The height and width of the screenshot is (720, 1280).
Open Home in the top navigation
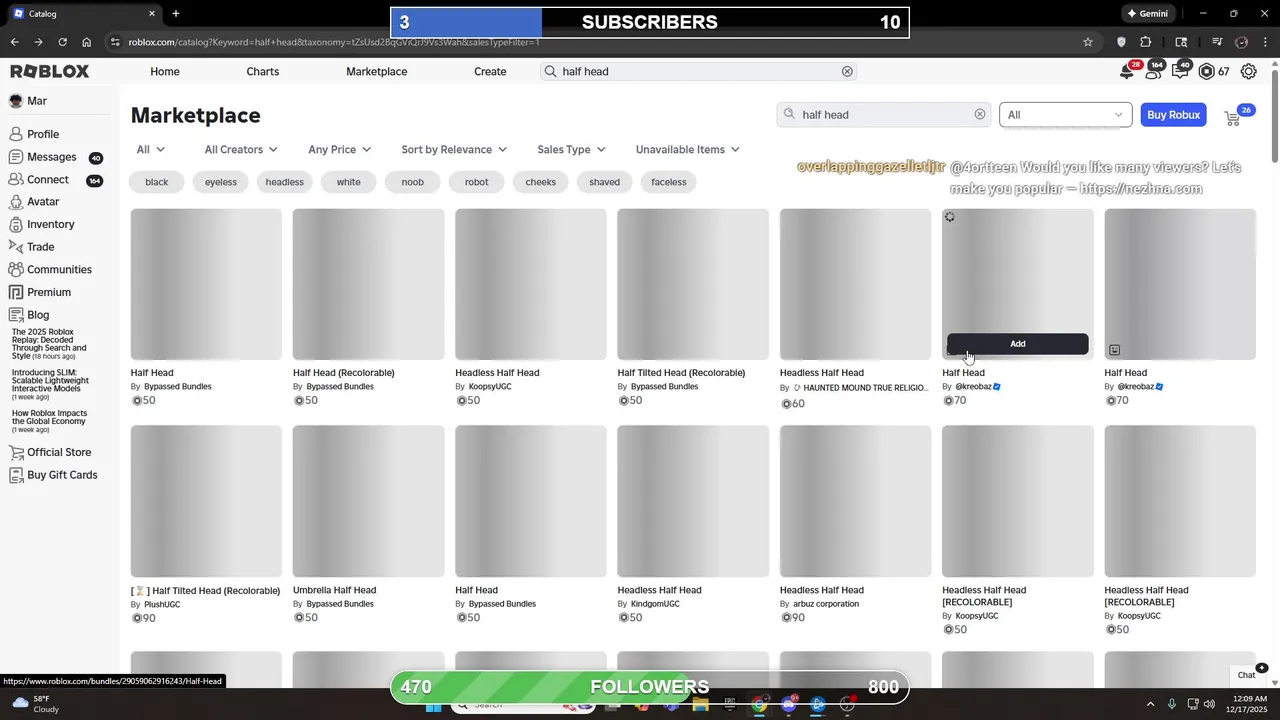click(165, 72)
